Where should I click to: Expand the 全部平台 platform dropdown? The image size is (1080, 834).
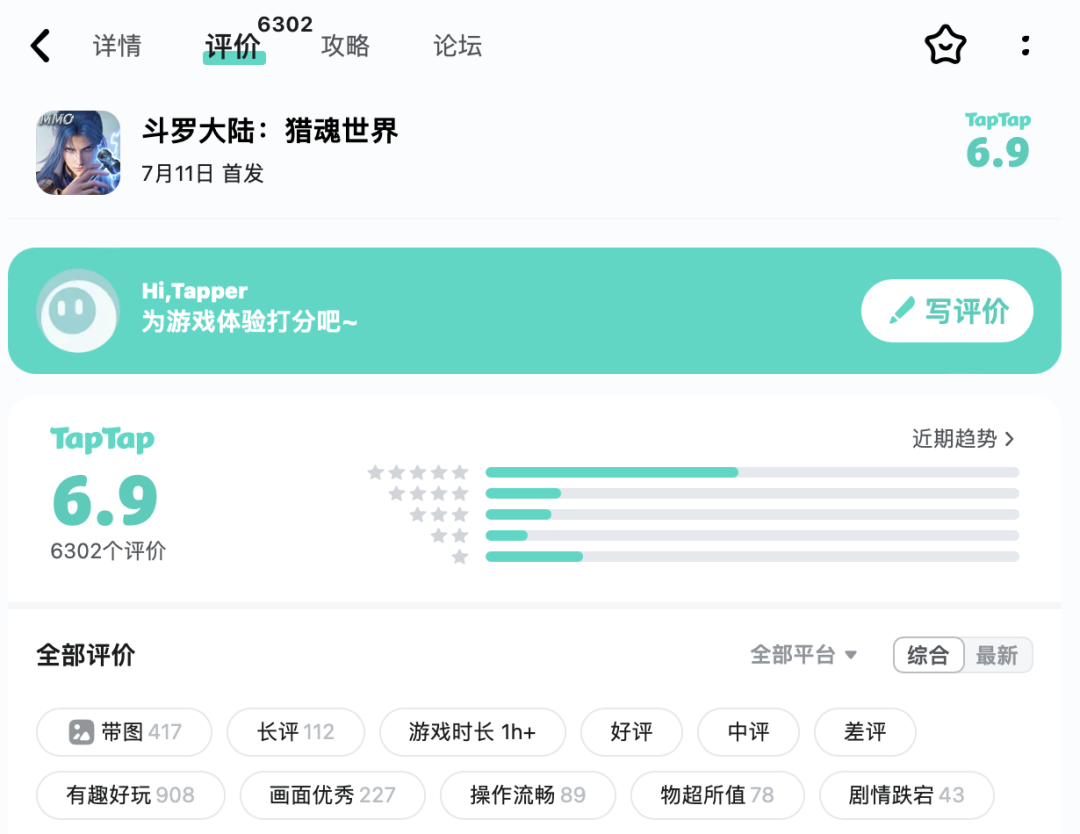(804, 656)
